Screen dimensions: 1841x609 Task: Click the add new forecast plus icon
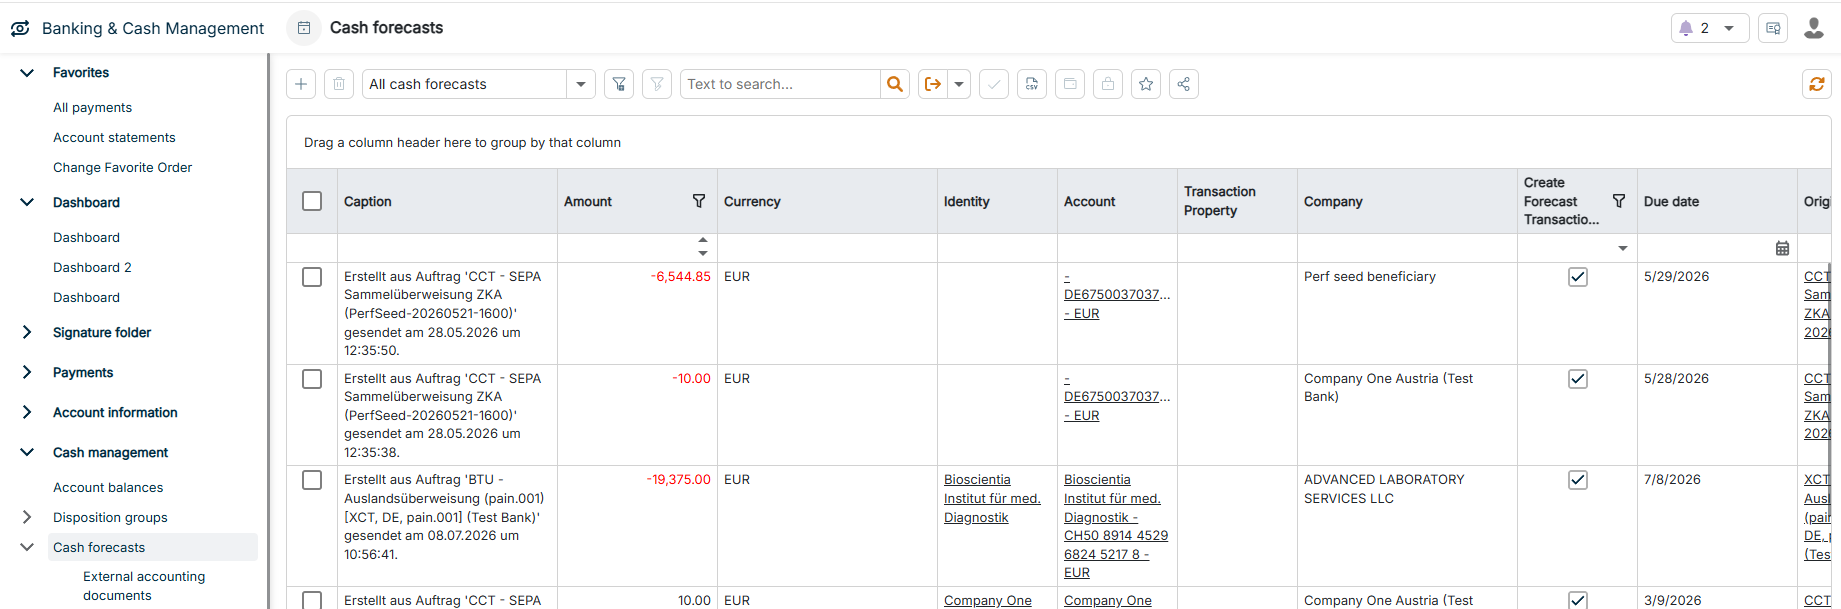tap(301, 84)
